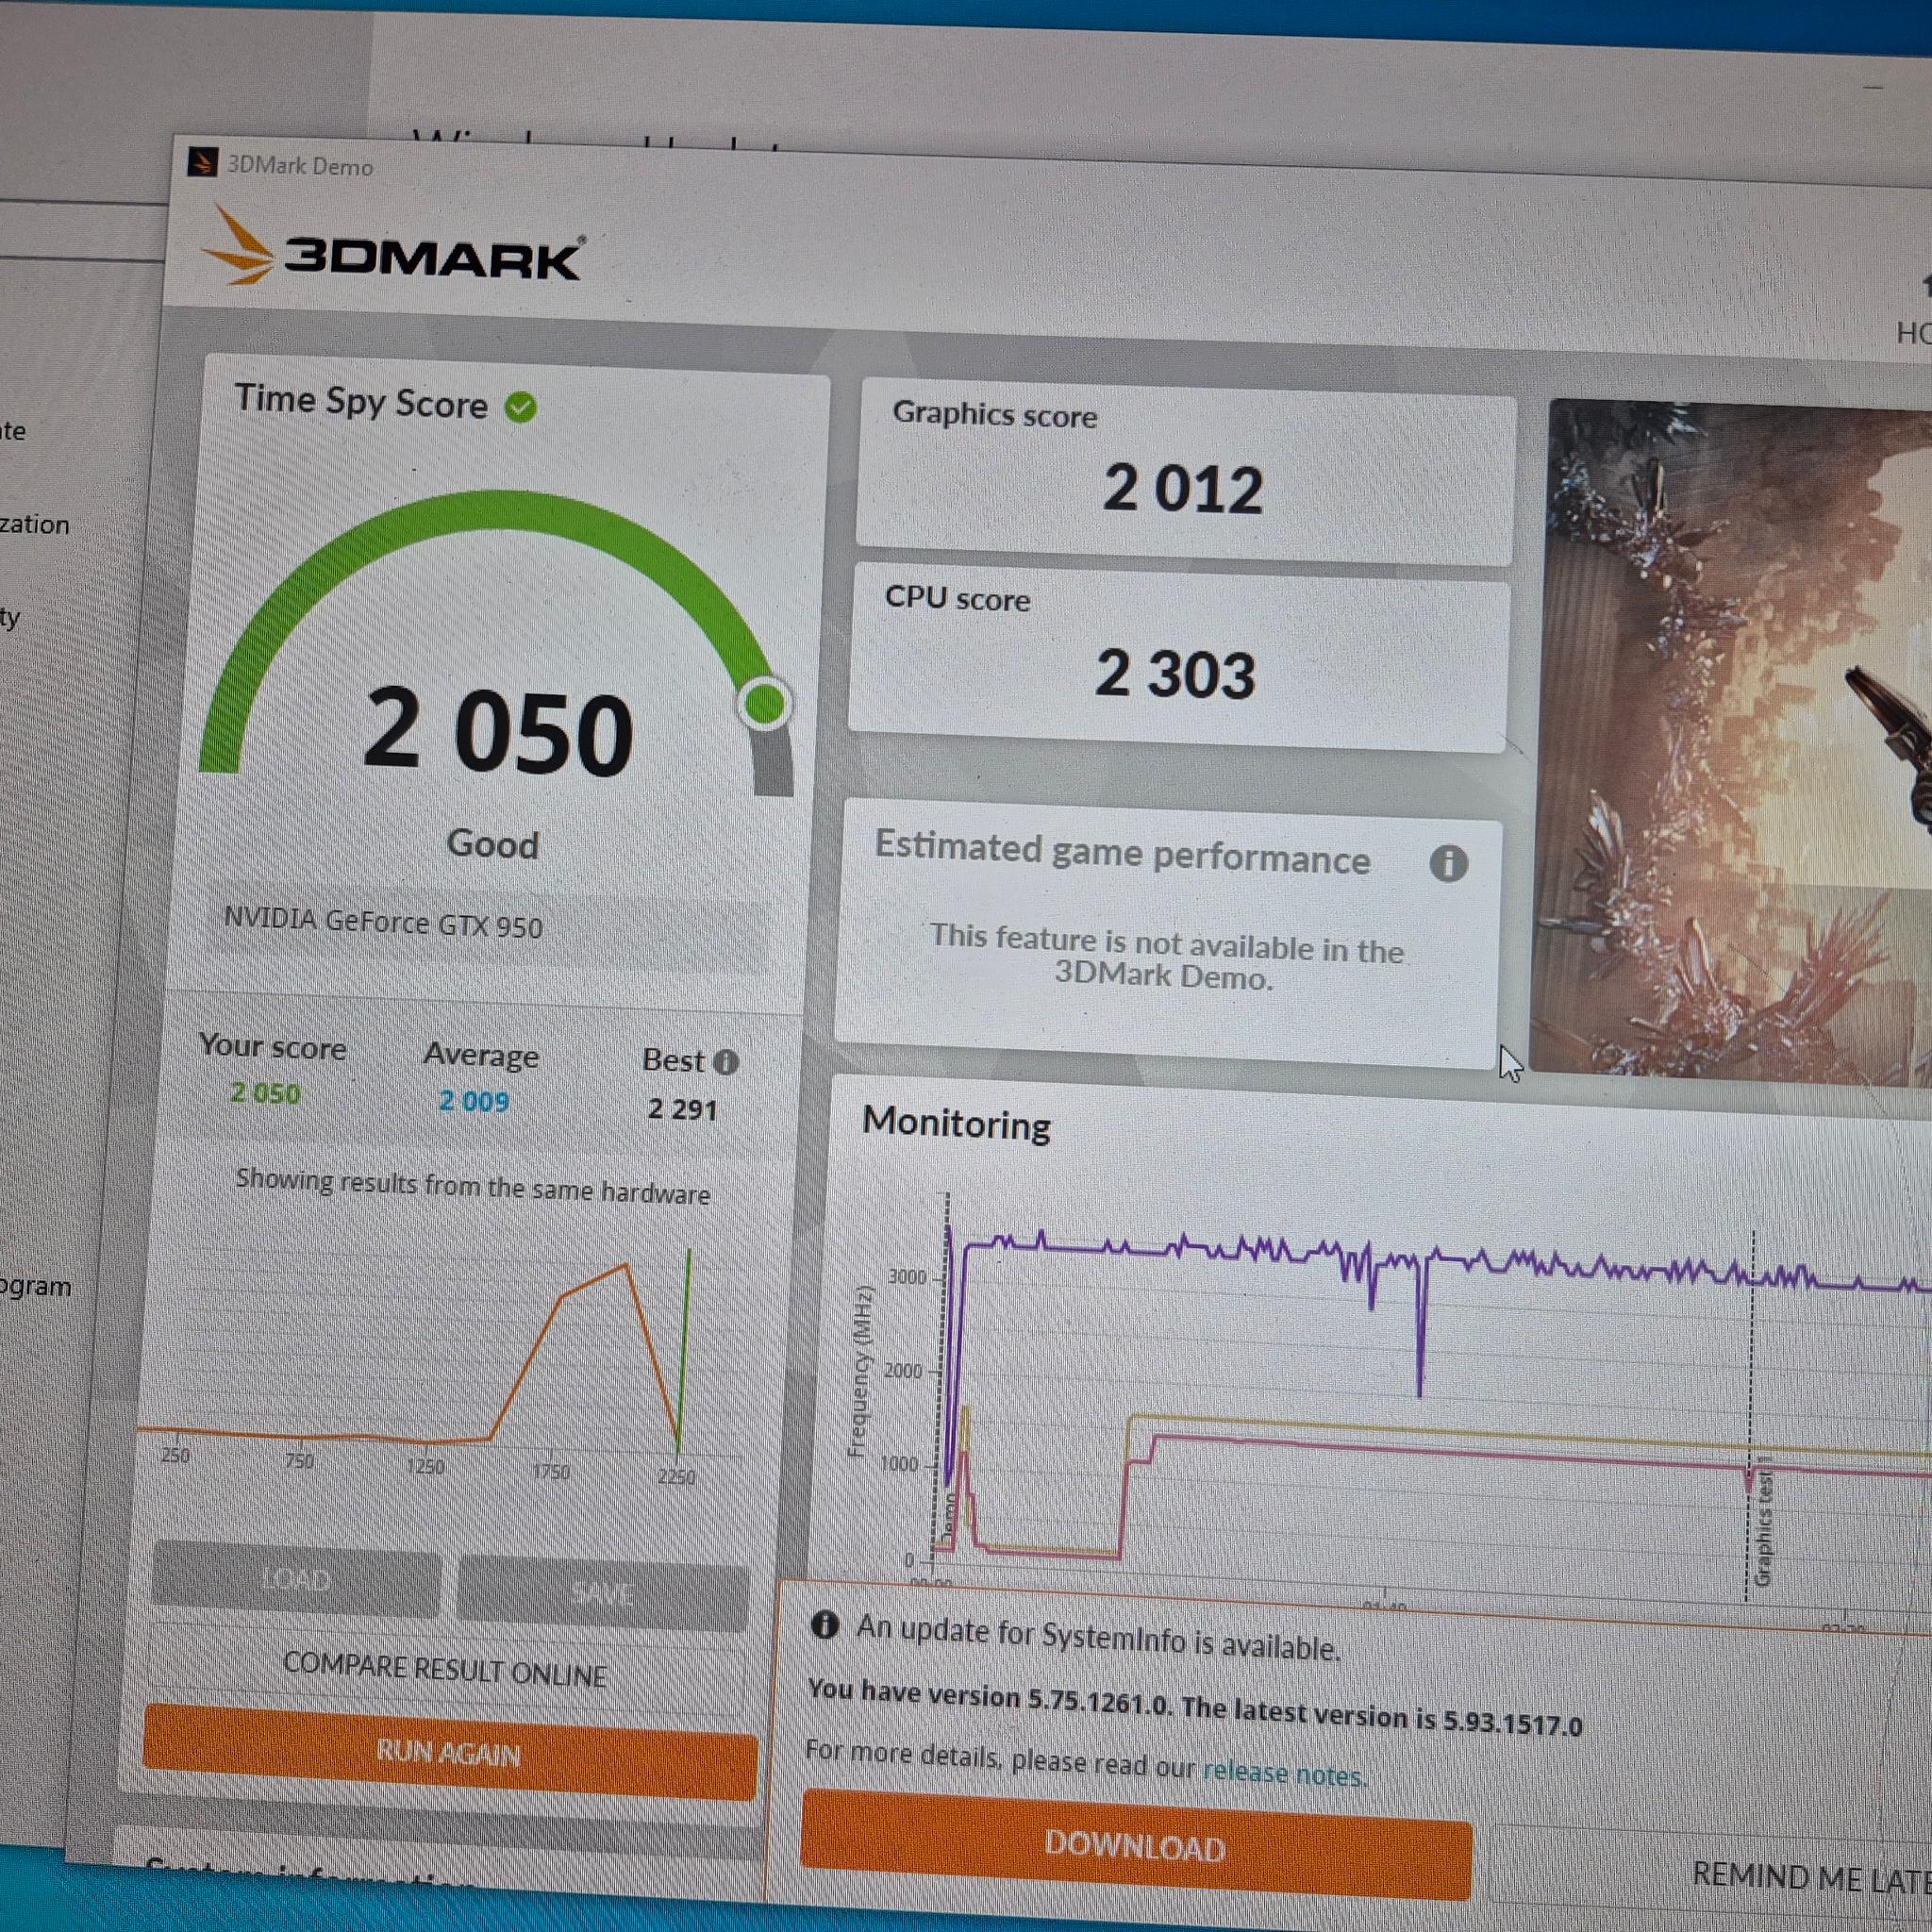
Task: Click COMPARE RESULT ONLINE
Action: point(445,1670)
